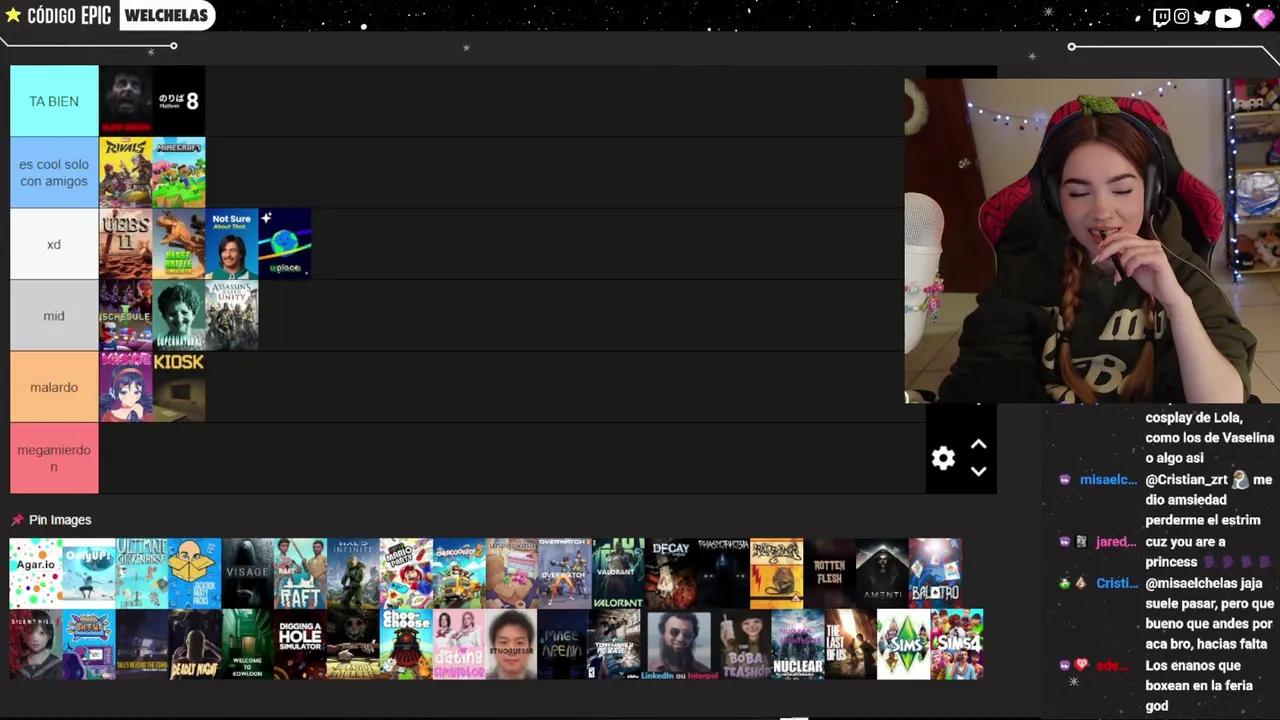This screenshot has height=720, width=1280.
Task: Pick the Decay image
Action: pos(671,574)
